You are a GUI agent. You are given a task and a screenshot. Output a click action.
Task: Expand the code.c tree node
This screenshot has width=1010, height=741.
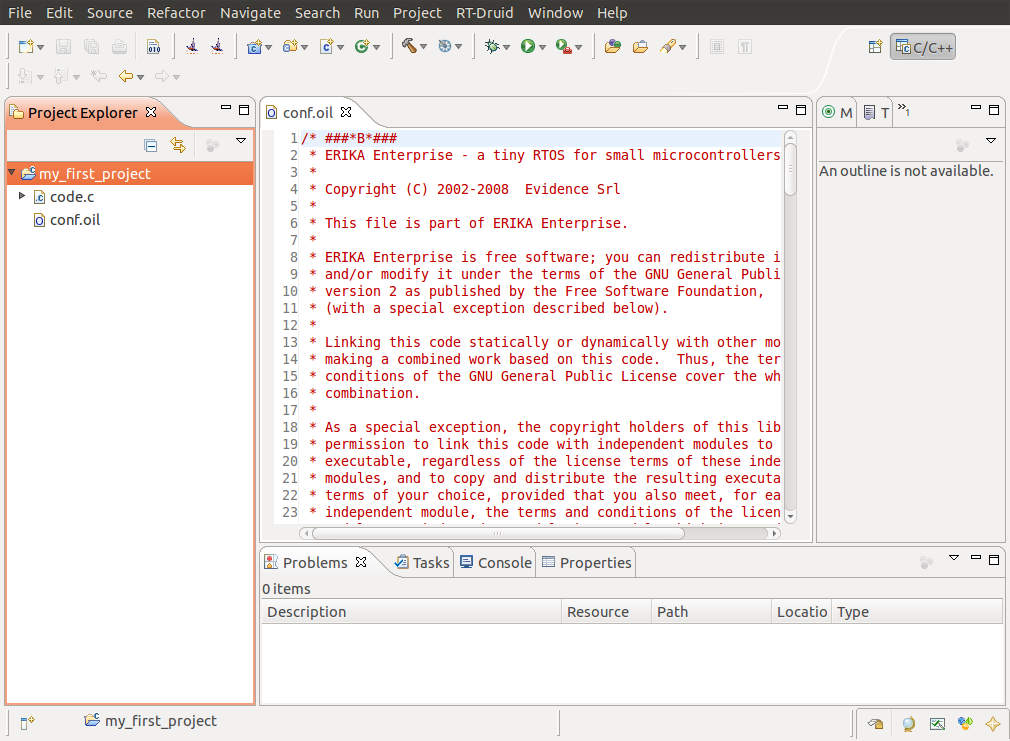pos(22,195)
